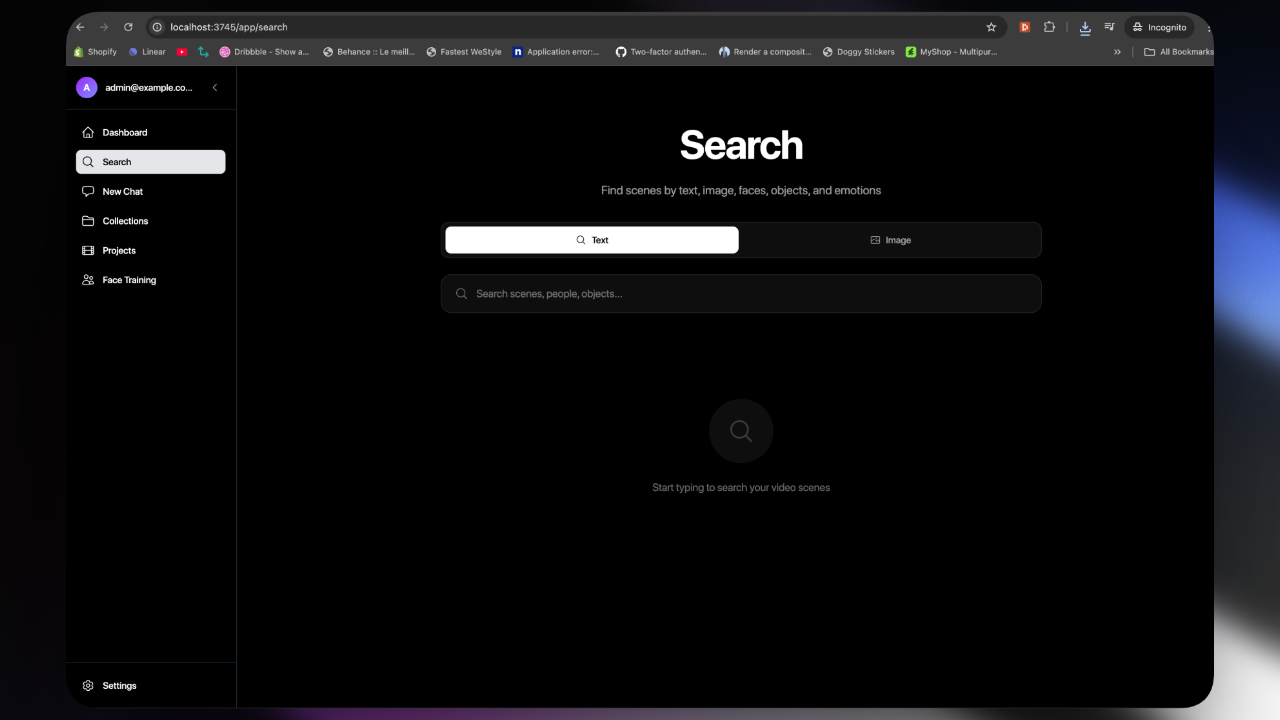This screenshot has width=1280, height=720.
Task: Go to Projects in the sidebar
Action: coord(150,250)
